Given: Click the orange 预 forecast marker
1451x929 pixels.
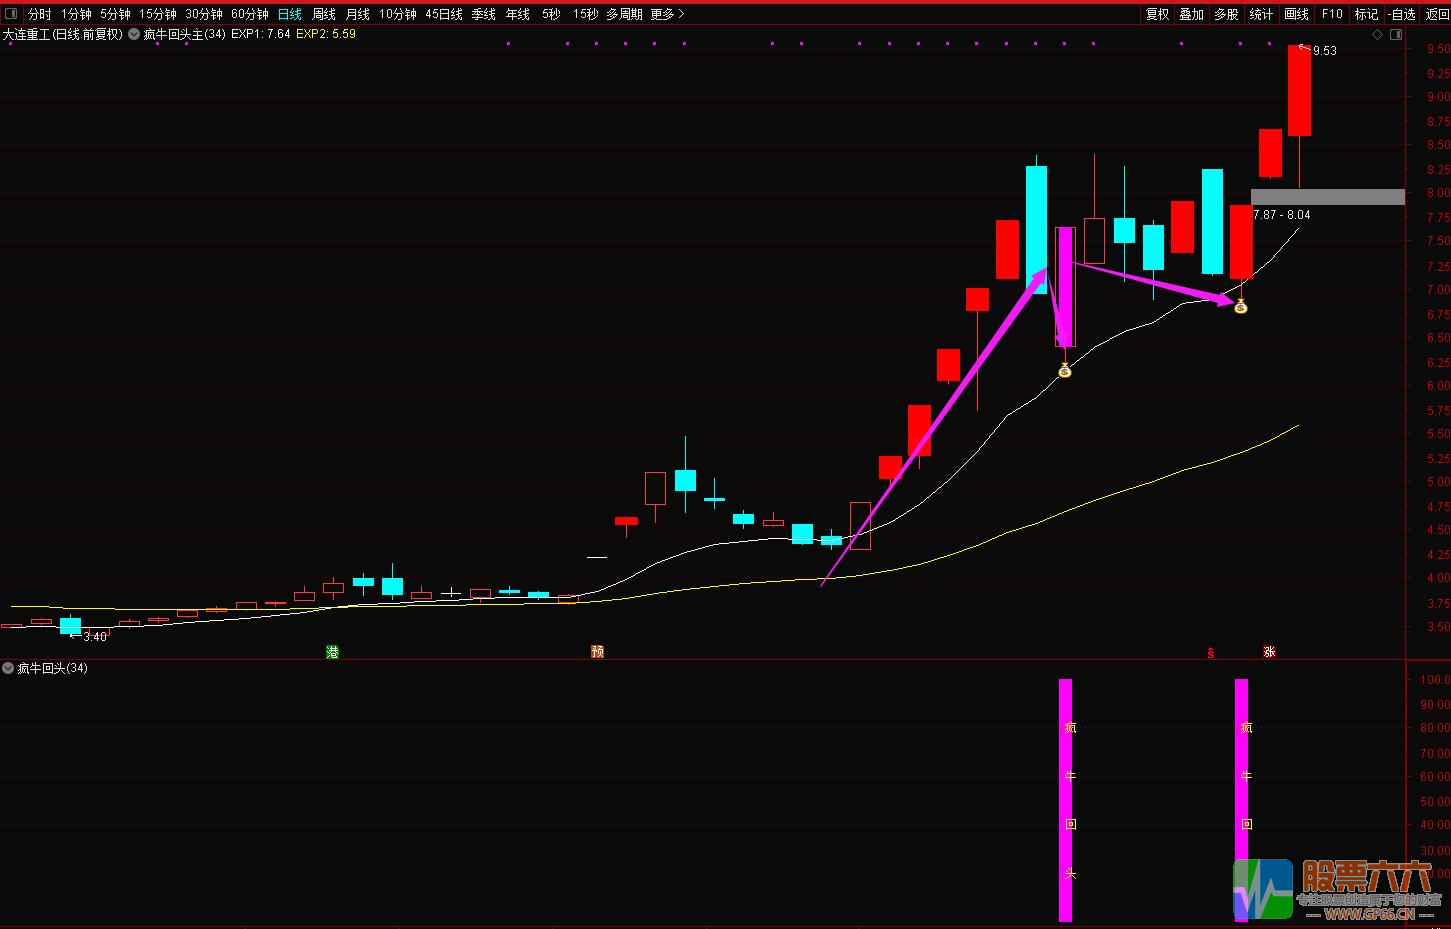Looking at the screenshot, I should (597, 652).
